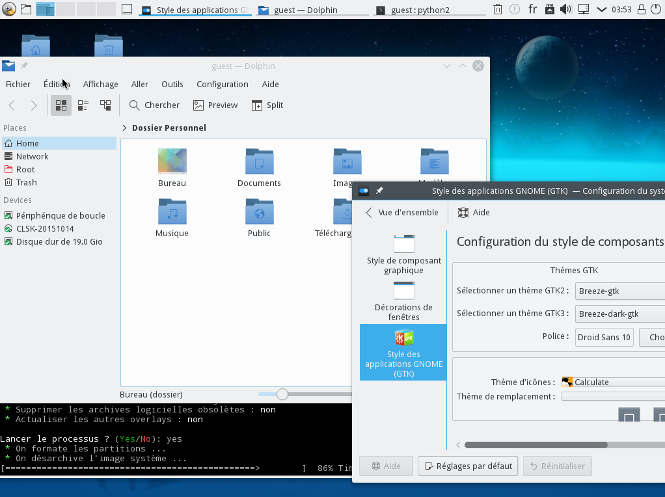Open the Aller menu in Dolphin
The image size is (665, 497).
[140, 84]
